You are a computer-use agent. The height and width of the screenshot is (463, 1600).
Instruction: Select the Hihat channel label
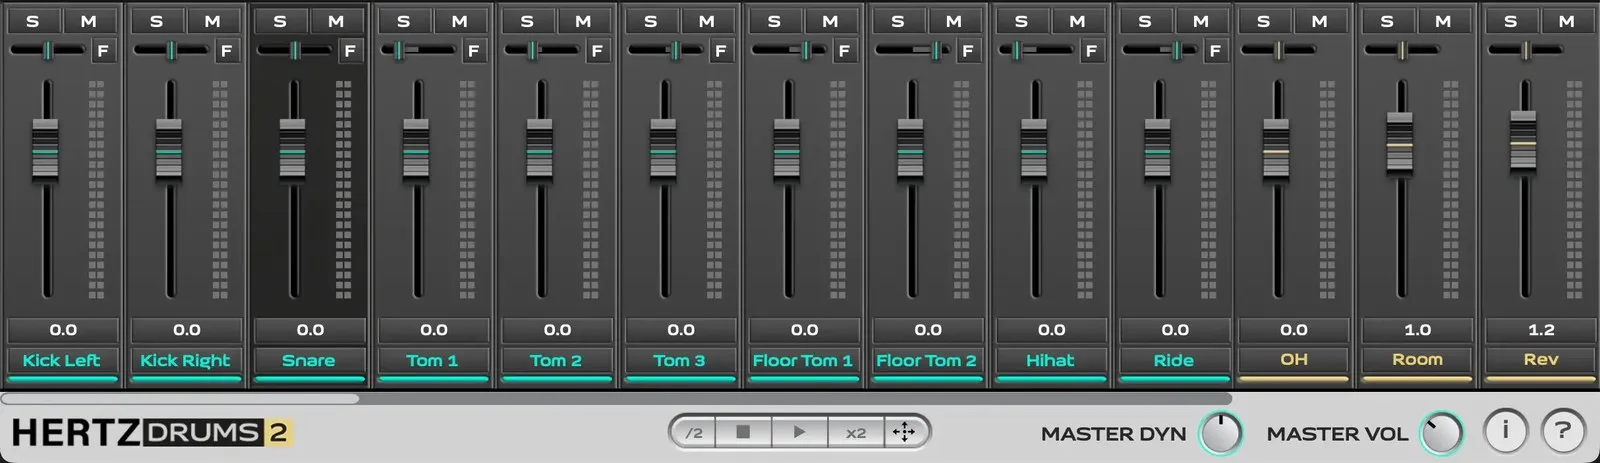coord(1050,360)
